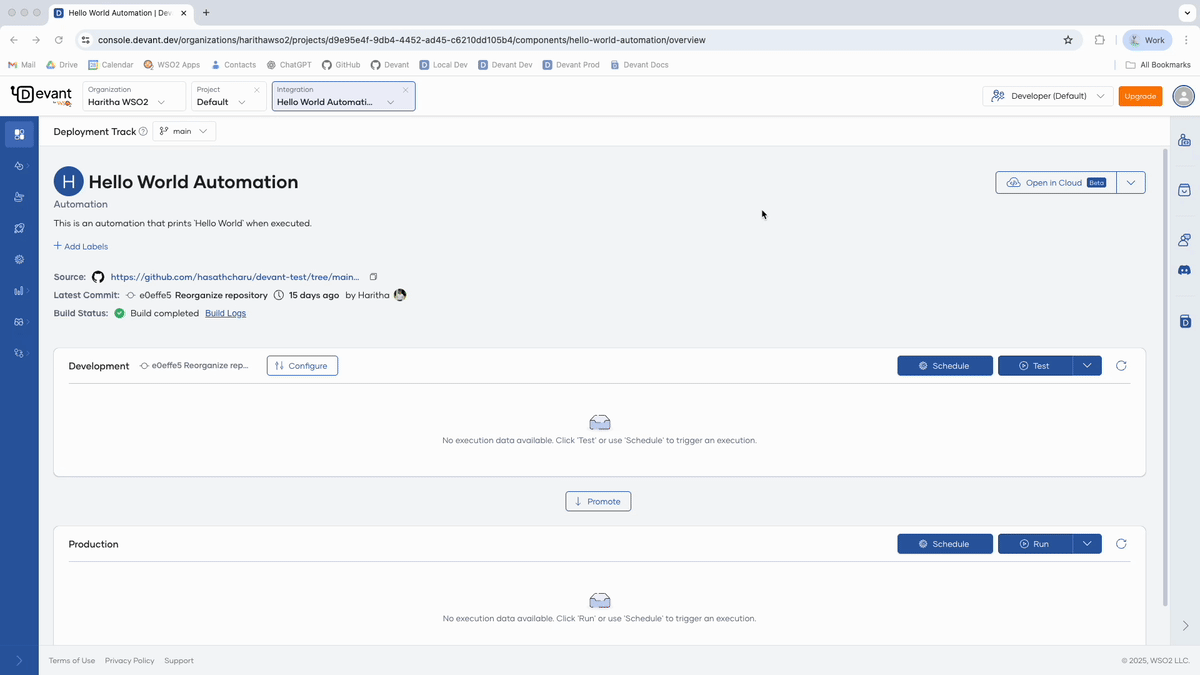Click the user profile avatar
1200x675 pixels.
pyautogui.click(x=1184, y=96)
